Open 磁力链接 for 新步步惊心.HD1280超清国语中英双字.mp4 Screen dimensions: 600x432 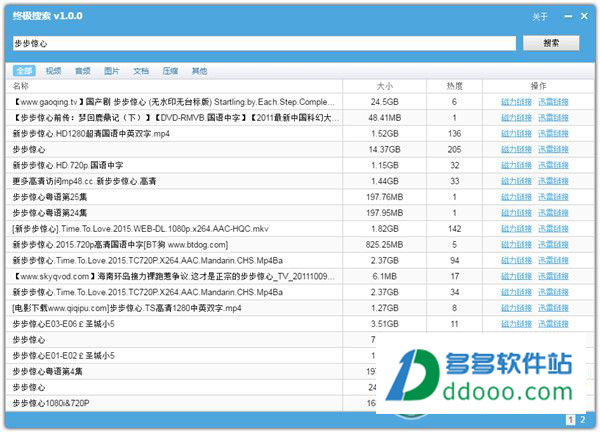point(517,134)
